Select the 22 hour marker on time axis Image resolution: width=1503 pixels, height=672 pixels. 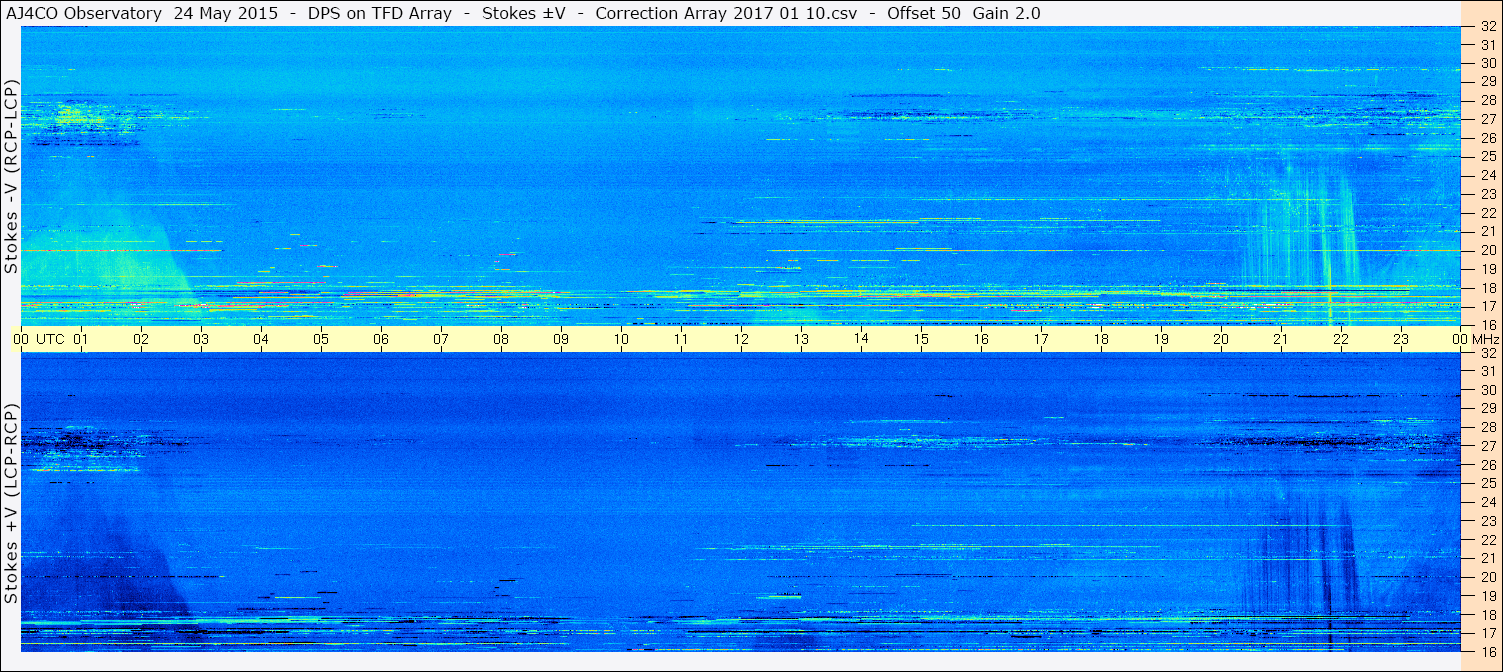(1341, 339)
